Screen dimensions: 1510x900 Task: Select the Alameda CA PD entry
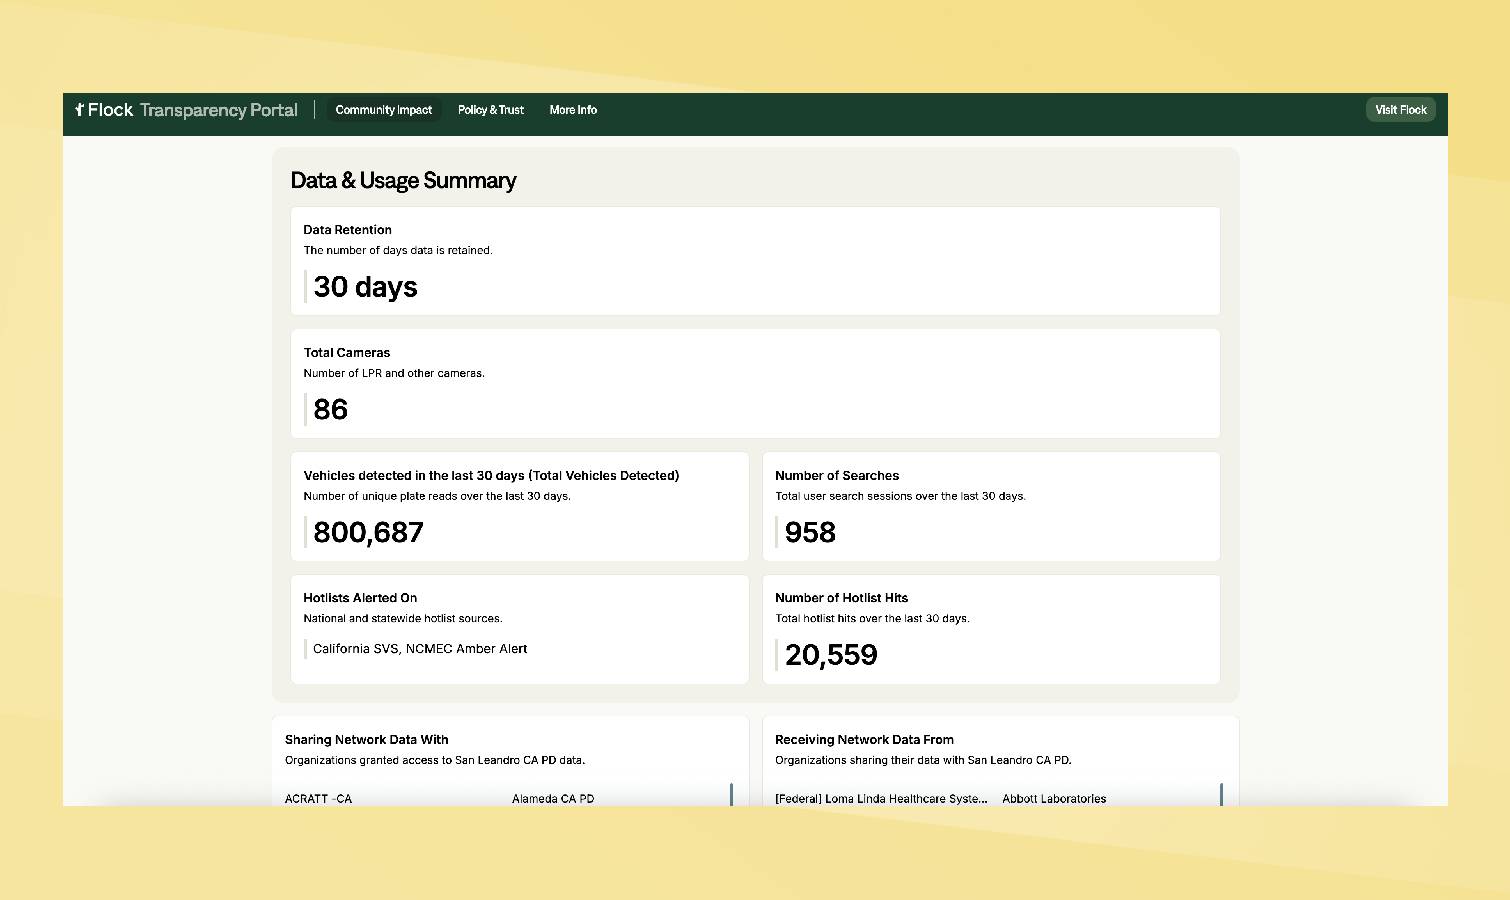point(553,799)
